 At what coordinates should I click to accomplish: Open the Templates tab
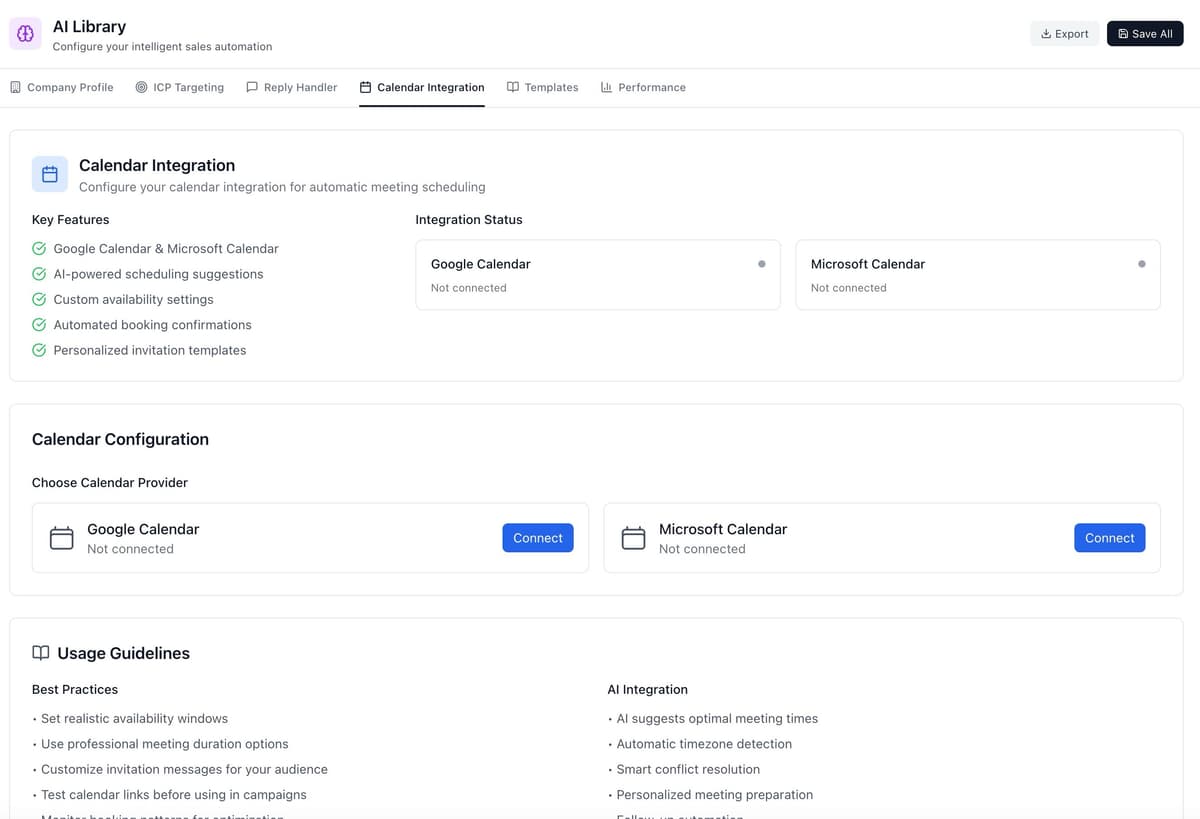(543, 88)
